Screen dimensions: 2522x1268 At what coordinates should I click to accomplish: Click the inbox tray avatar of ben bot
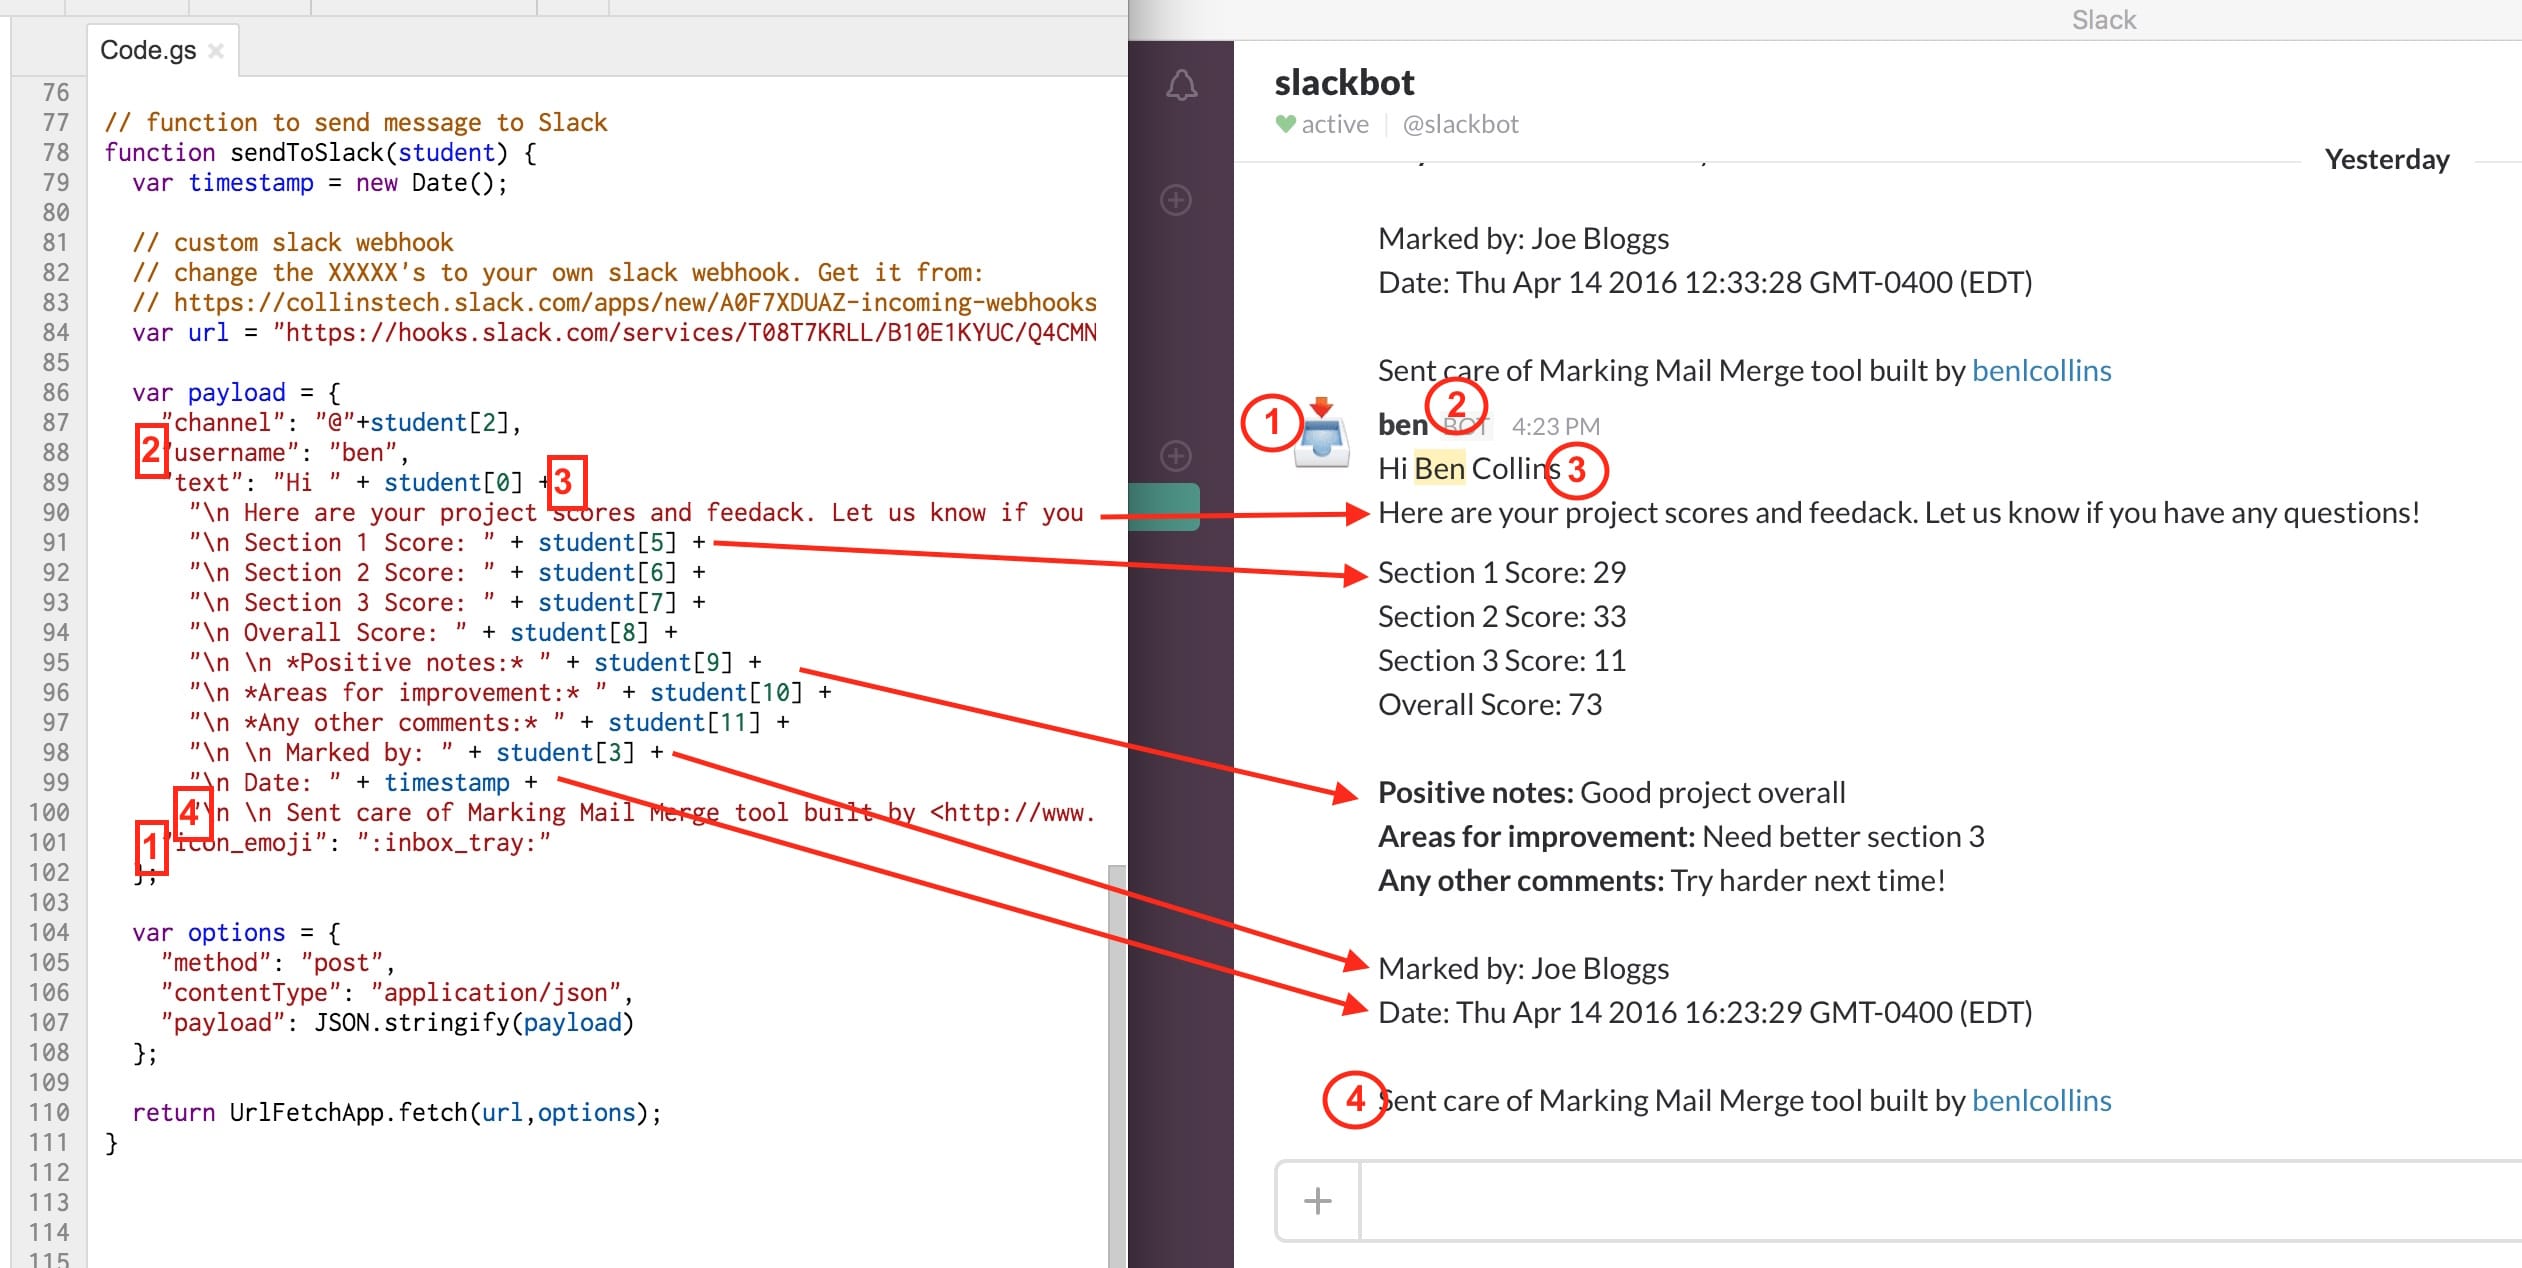tap(1322, 433)
